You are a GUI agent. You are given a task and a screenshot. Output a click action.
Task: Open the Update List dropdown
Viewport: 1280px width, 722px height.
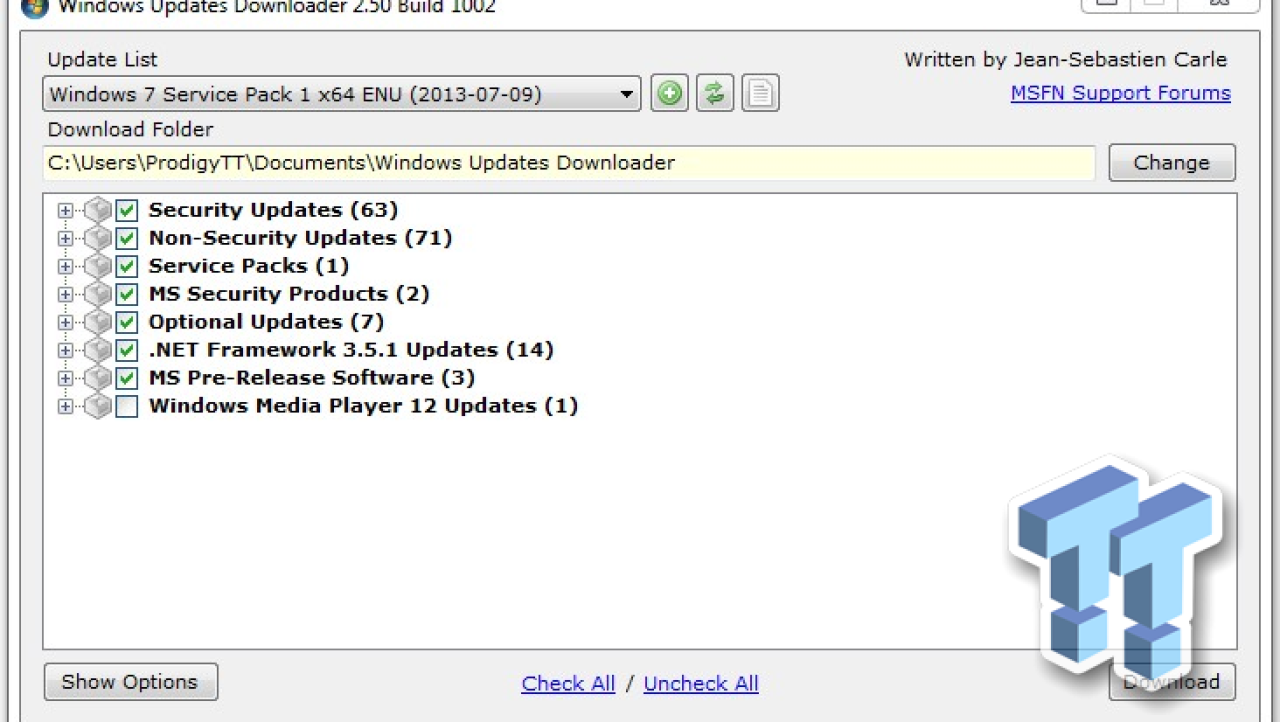click(342, 94)
